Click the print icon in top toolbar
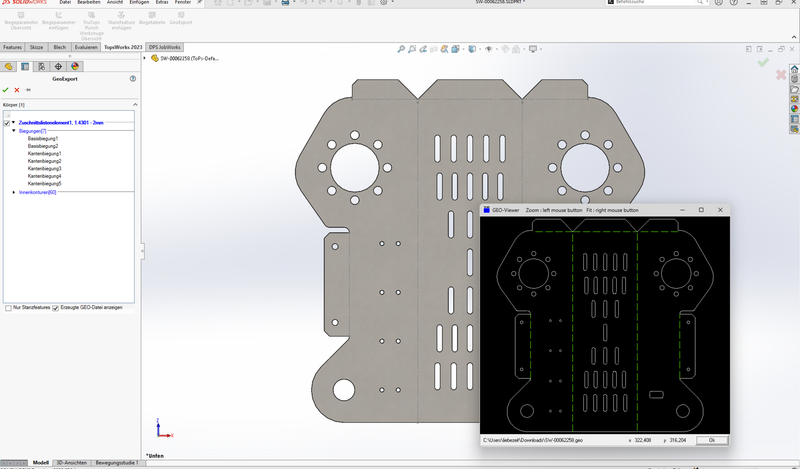 [x=285, y=2]
